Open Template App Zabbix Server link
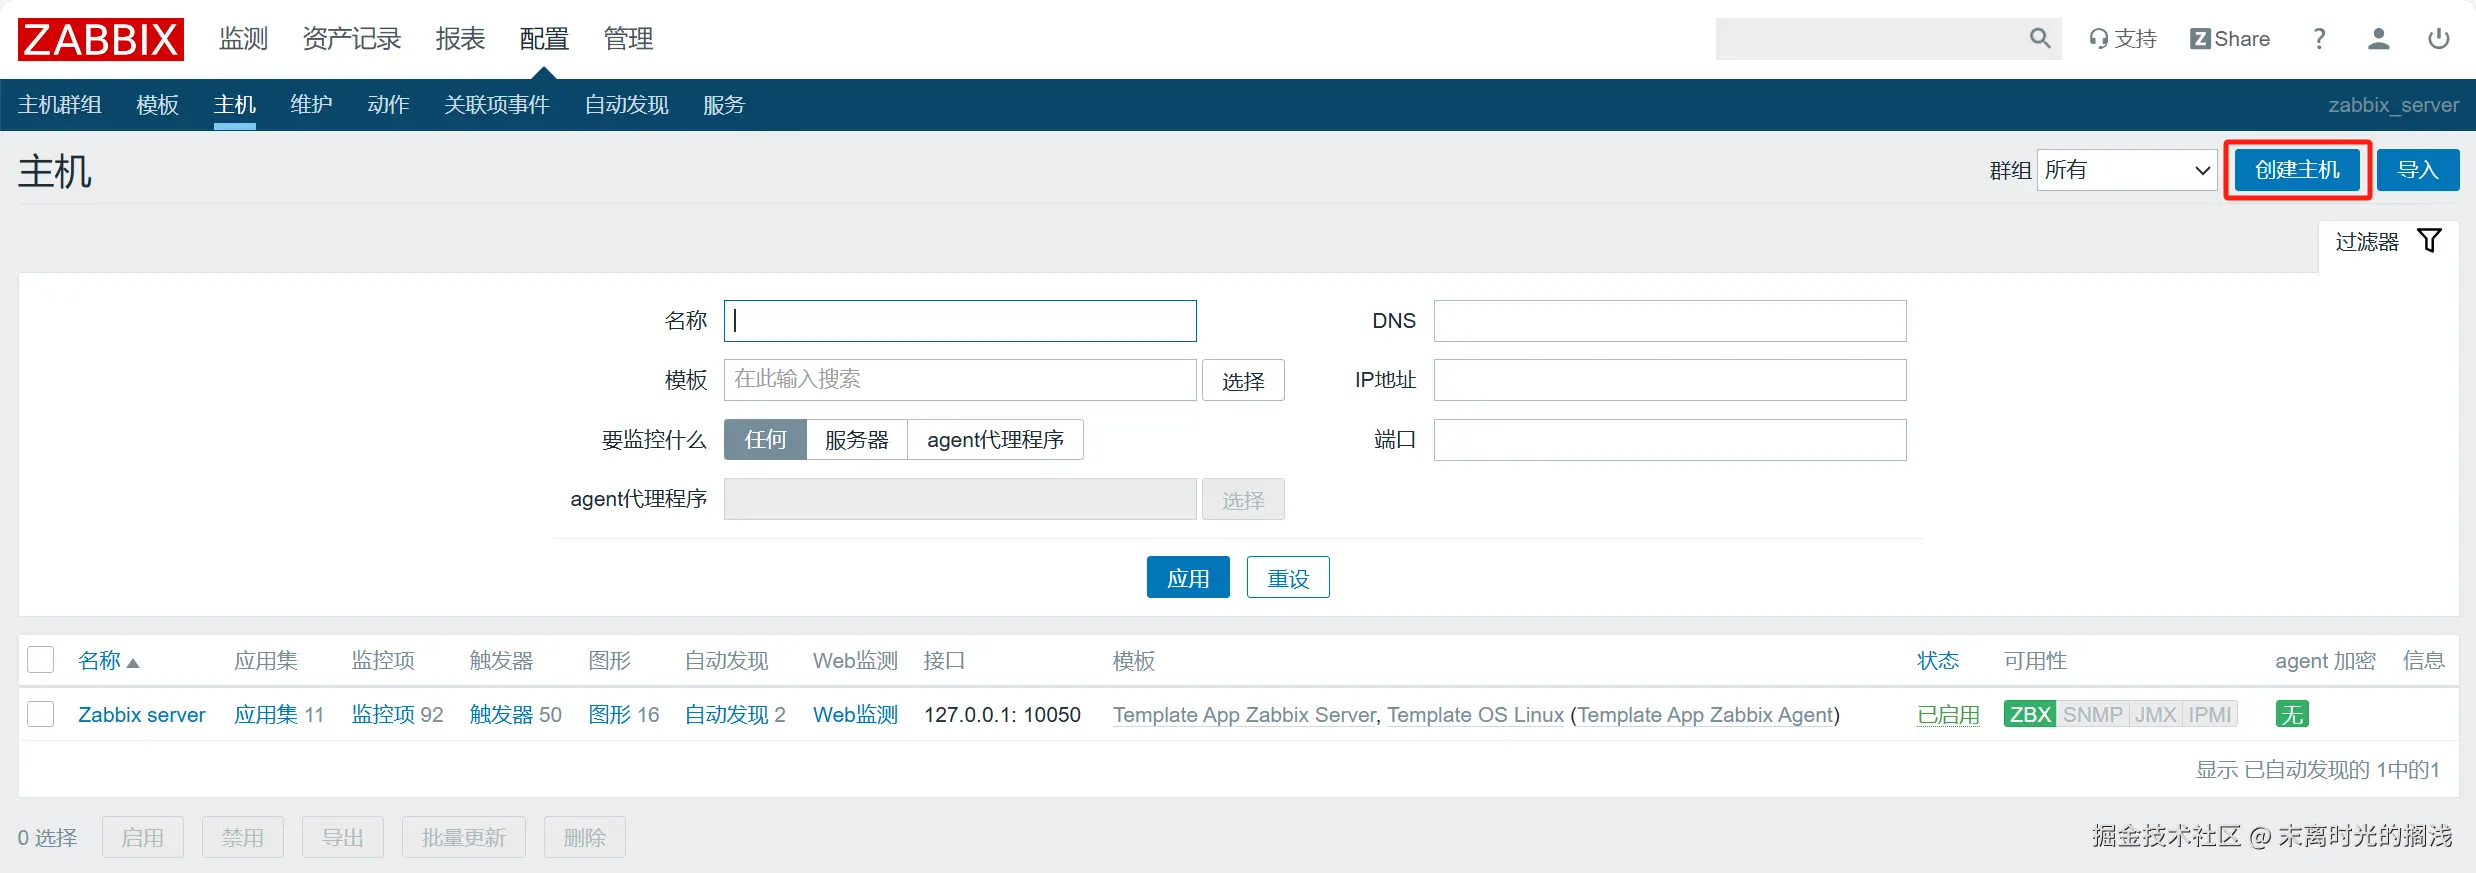Image resolution: width=2476 pixels, height=873 pixels. pos(1244,714)
